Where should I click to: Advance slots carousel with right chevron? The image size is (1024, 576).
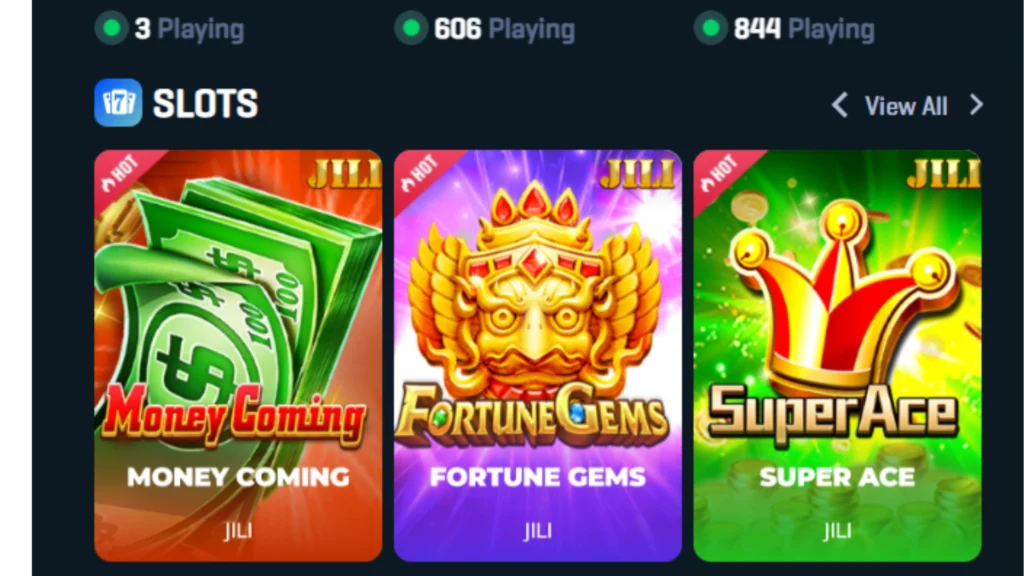coord(976,105)
